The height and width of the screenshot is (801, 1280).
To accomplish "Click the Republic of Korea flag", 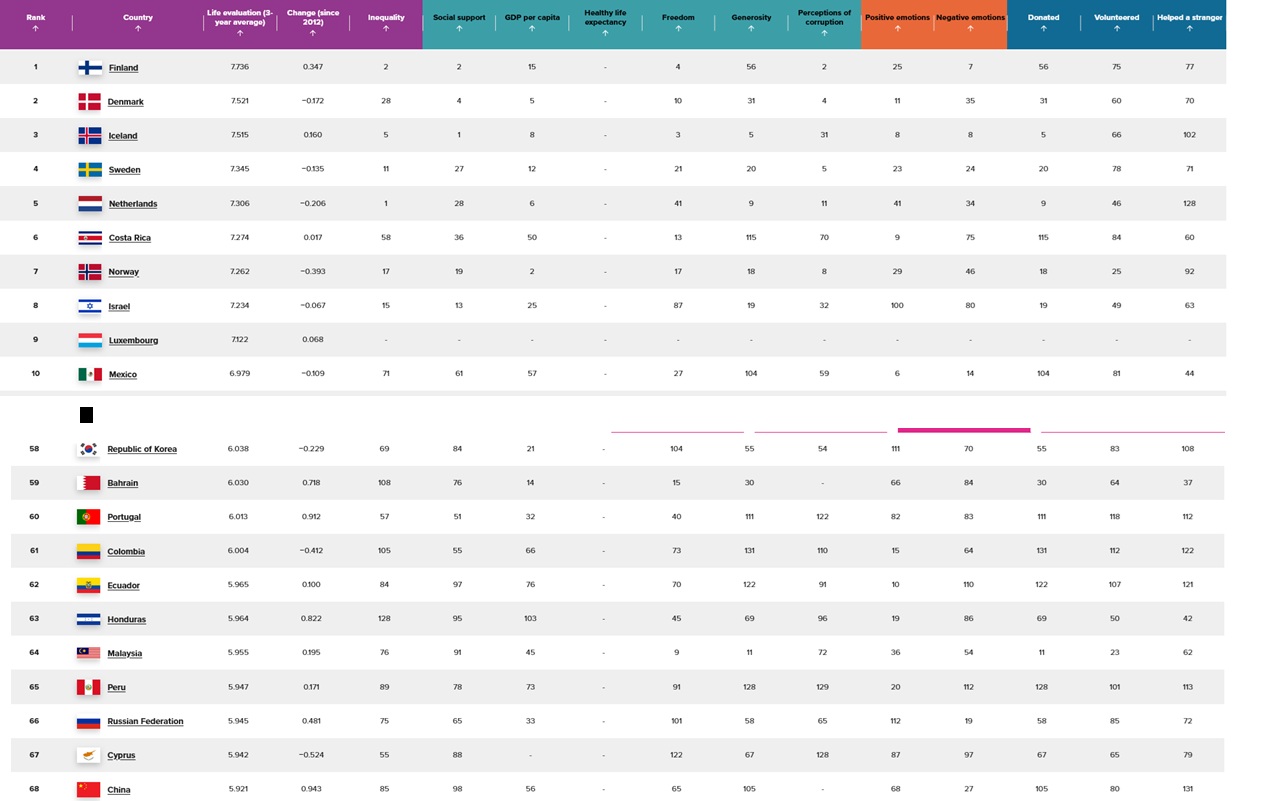I will click(x=89, y=449).
